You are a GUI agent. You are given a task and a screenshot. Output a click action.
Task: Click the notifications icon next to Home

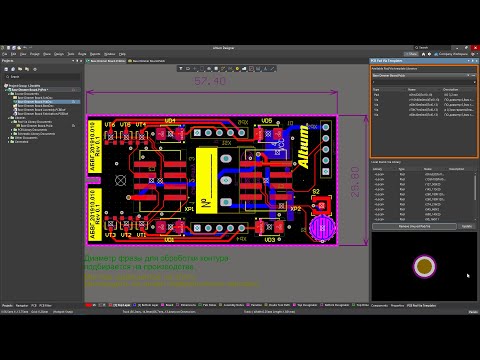429,54
